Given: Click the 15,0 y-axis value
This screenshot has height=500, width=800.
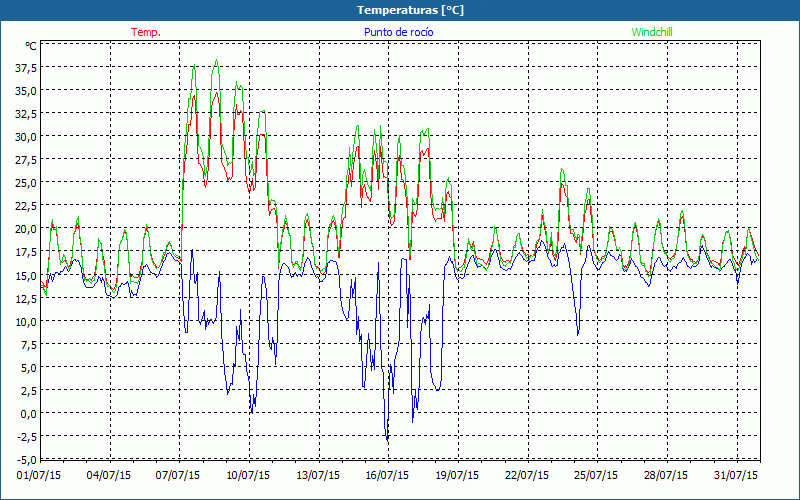Looking at the screenshot, I should tap(26, 275).
